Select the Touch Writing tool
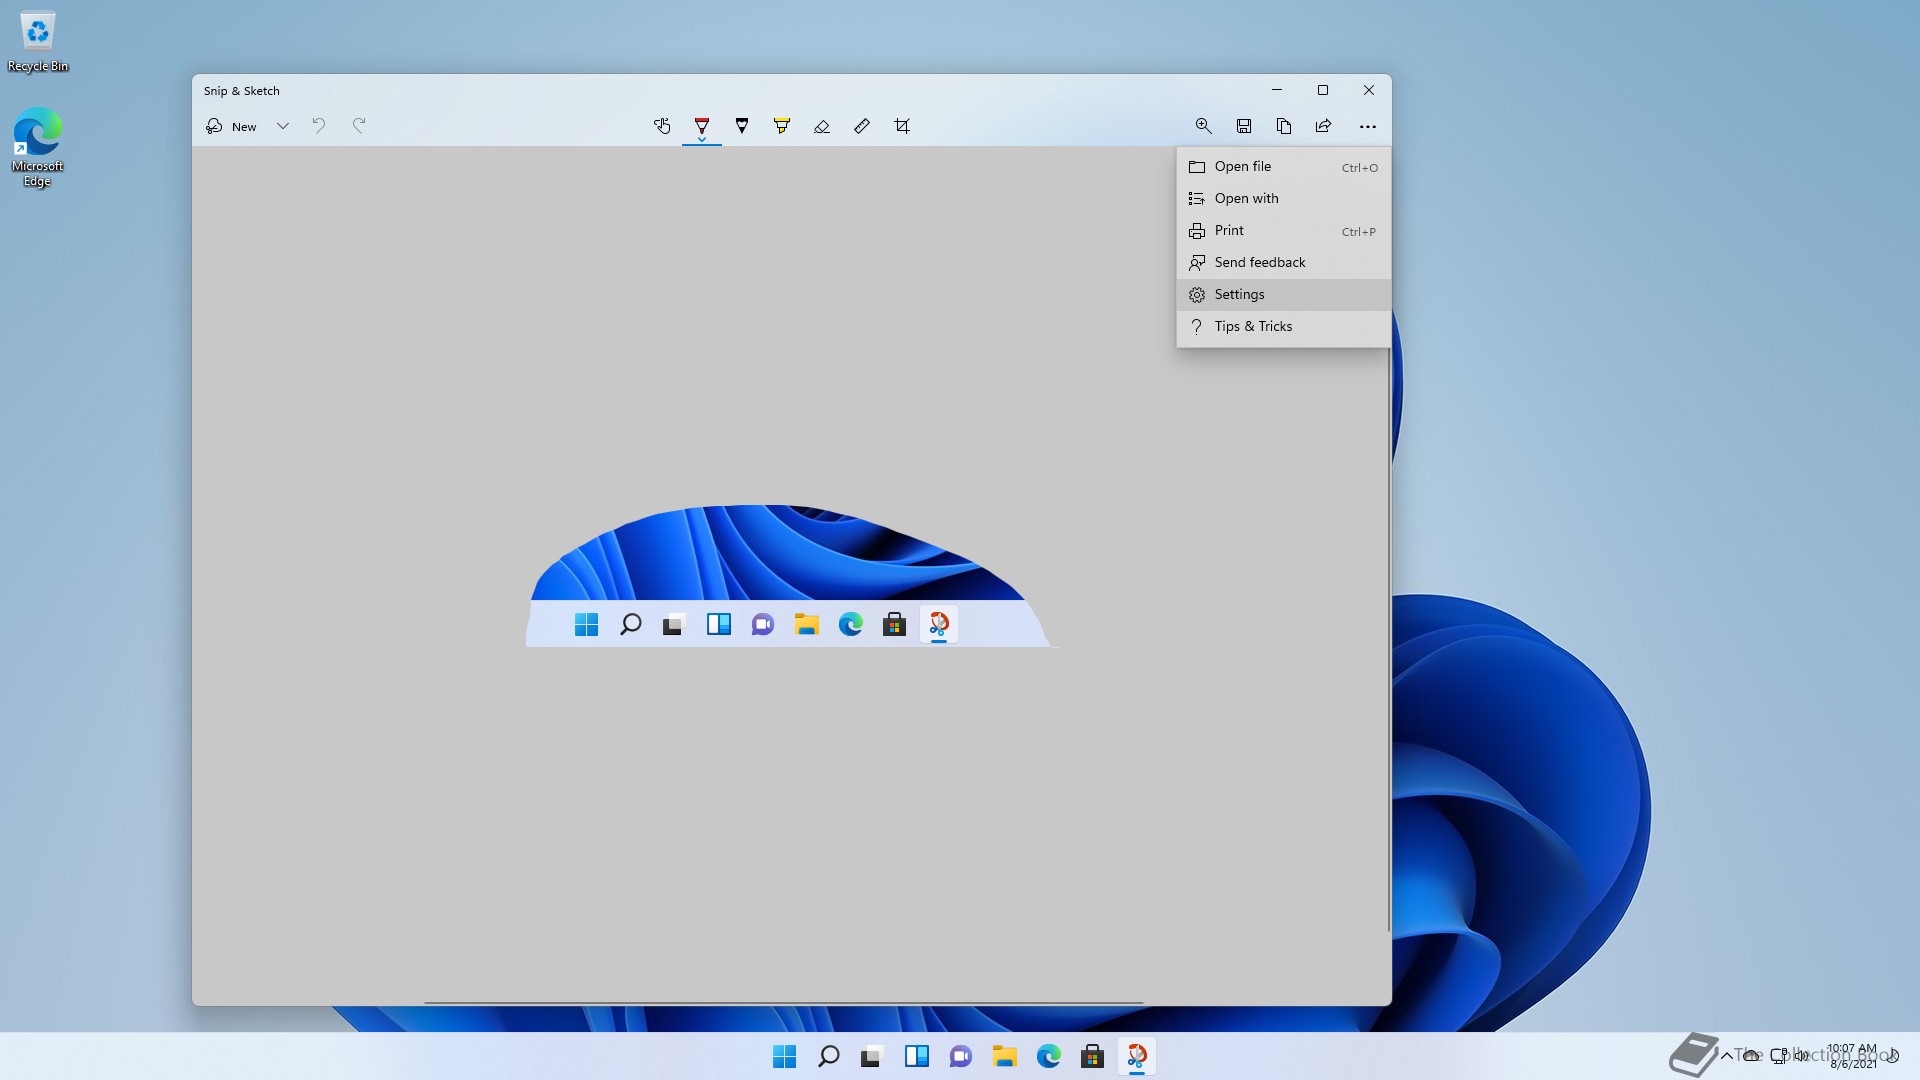 pos(662,126)
